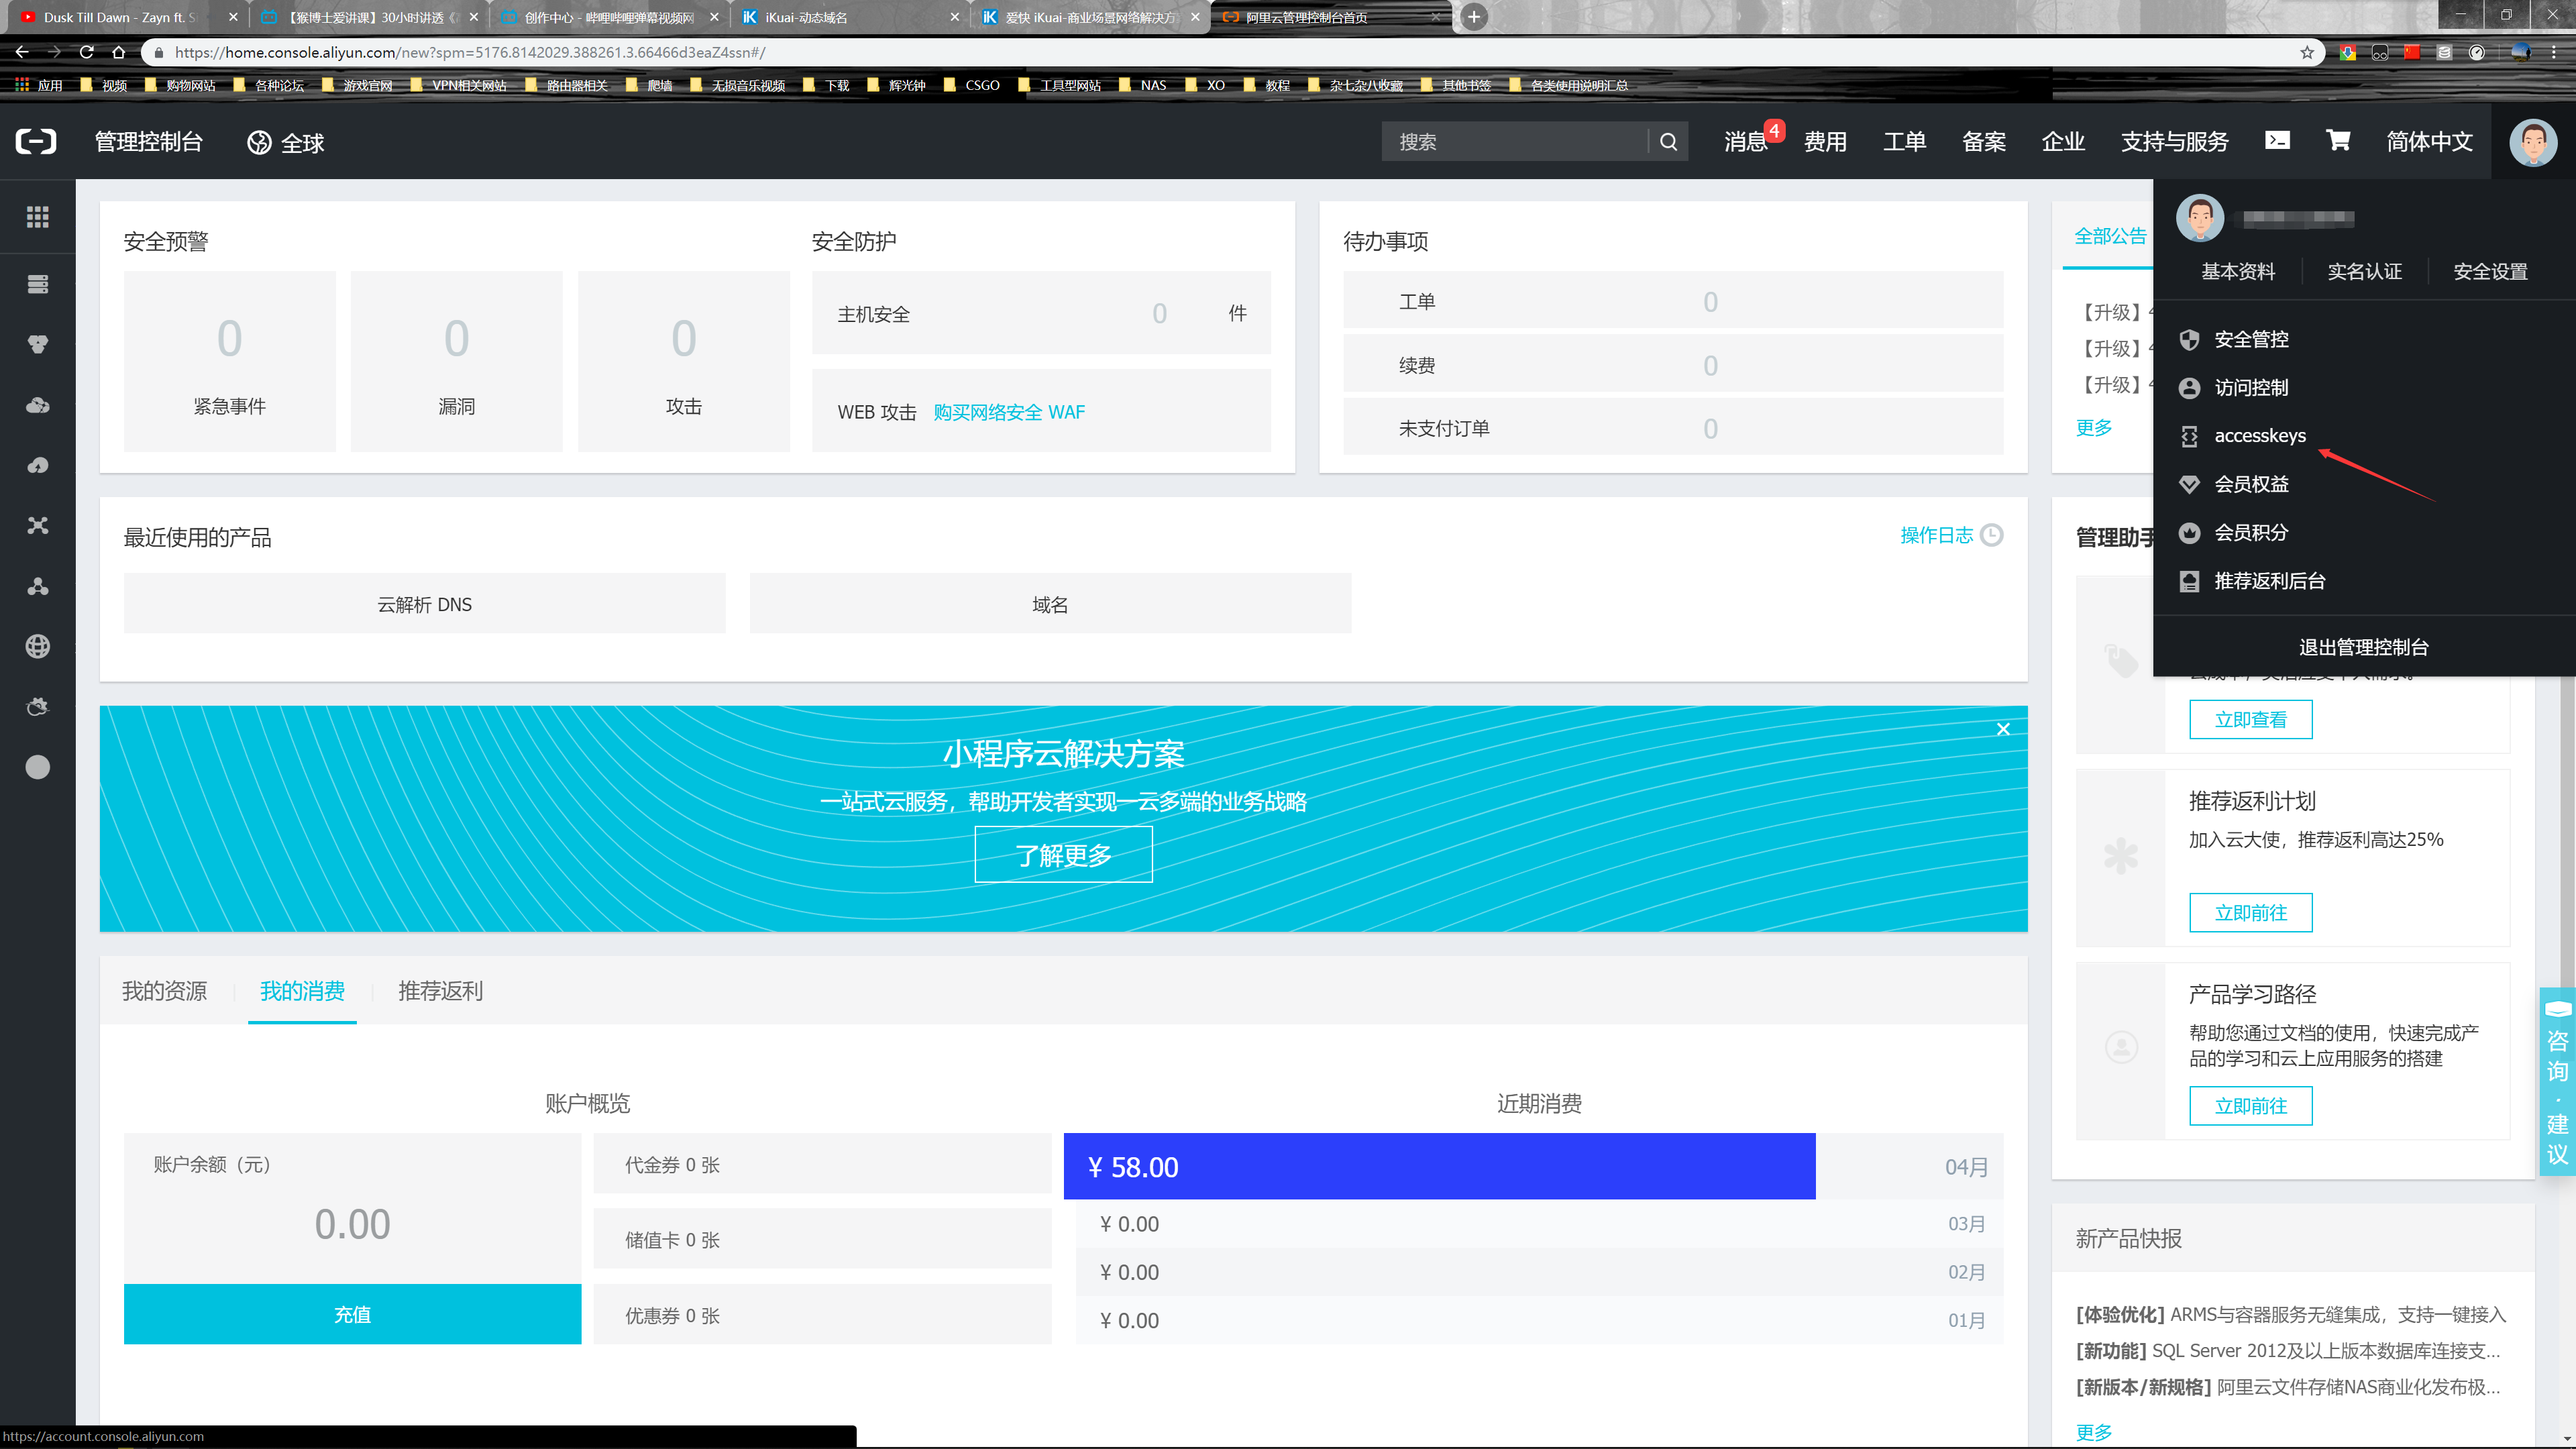
Task: Switch to the 我的消费 tab
Action: coord(302,991)
